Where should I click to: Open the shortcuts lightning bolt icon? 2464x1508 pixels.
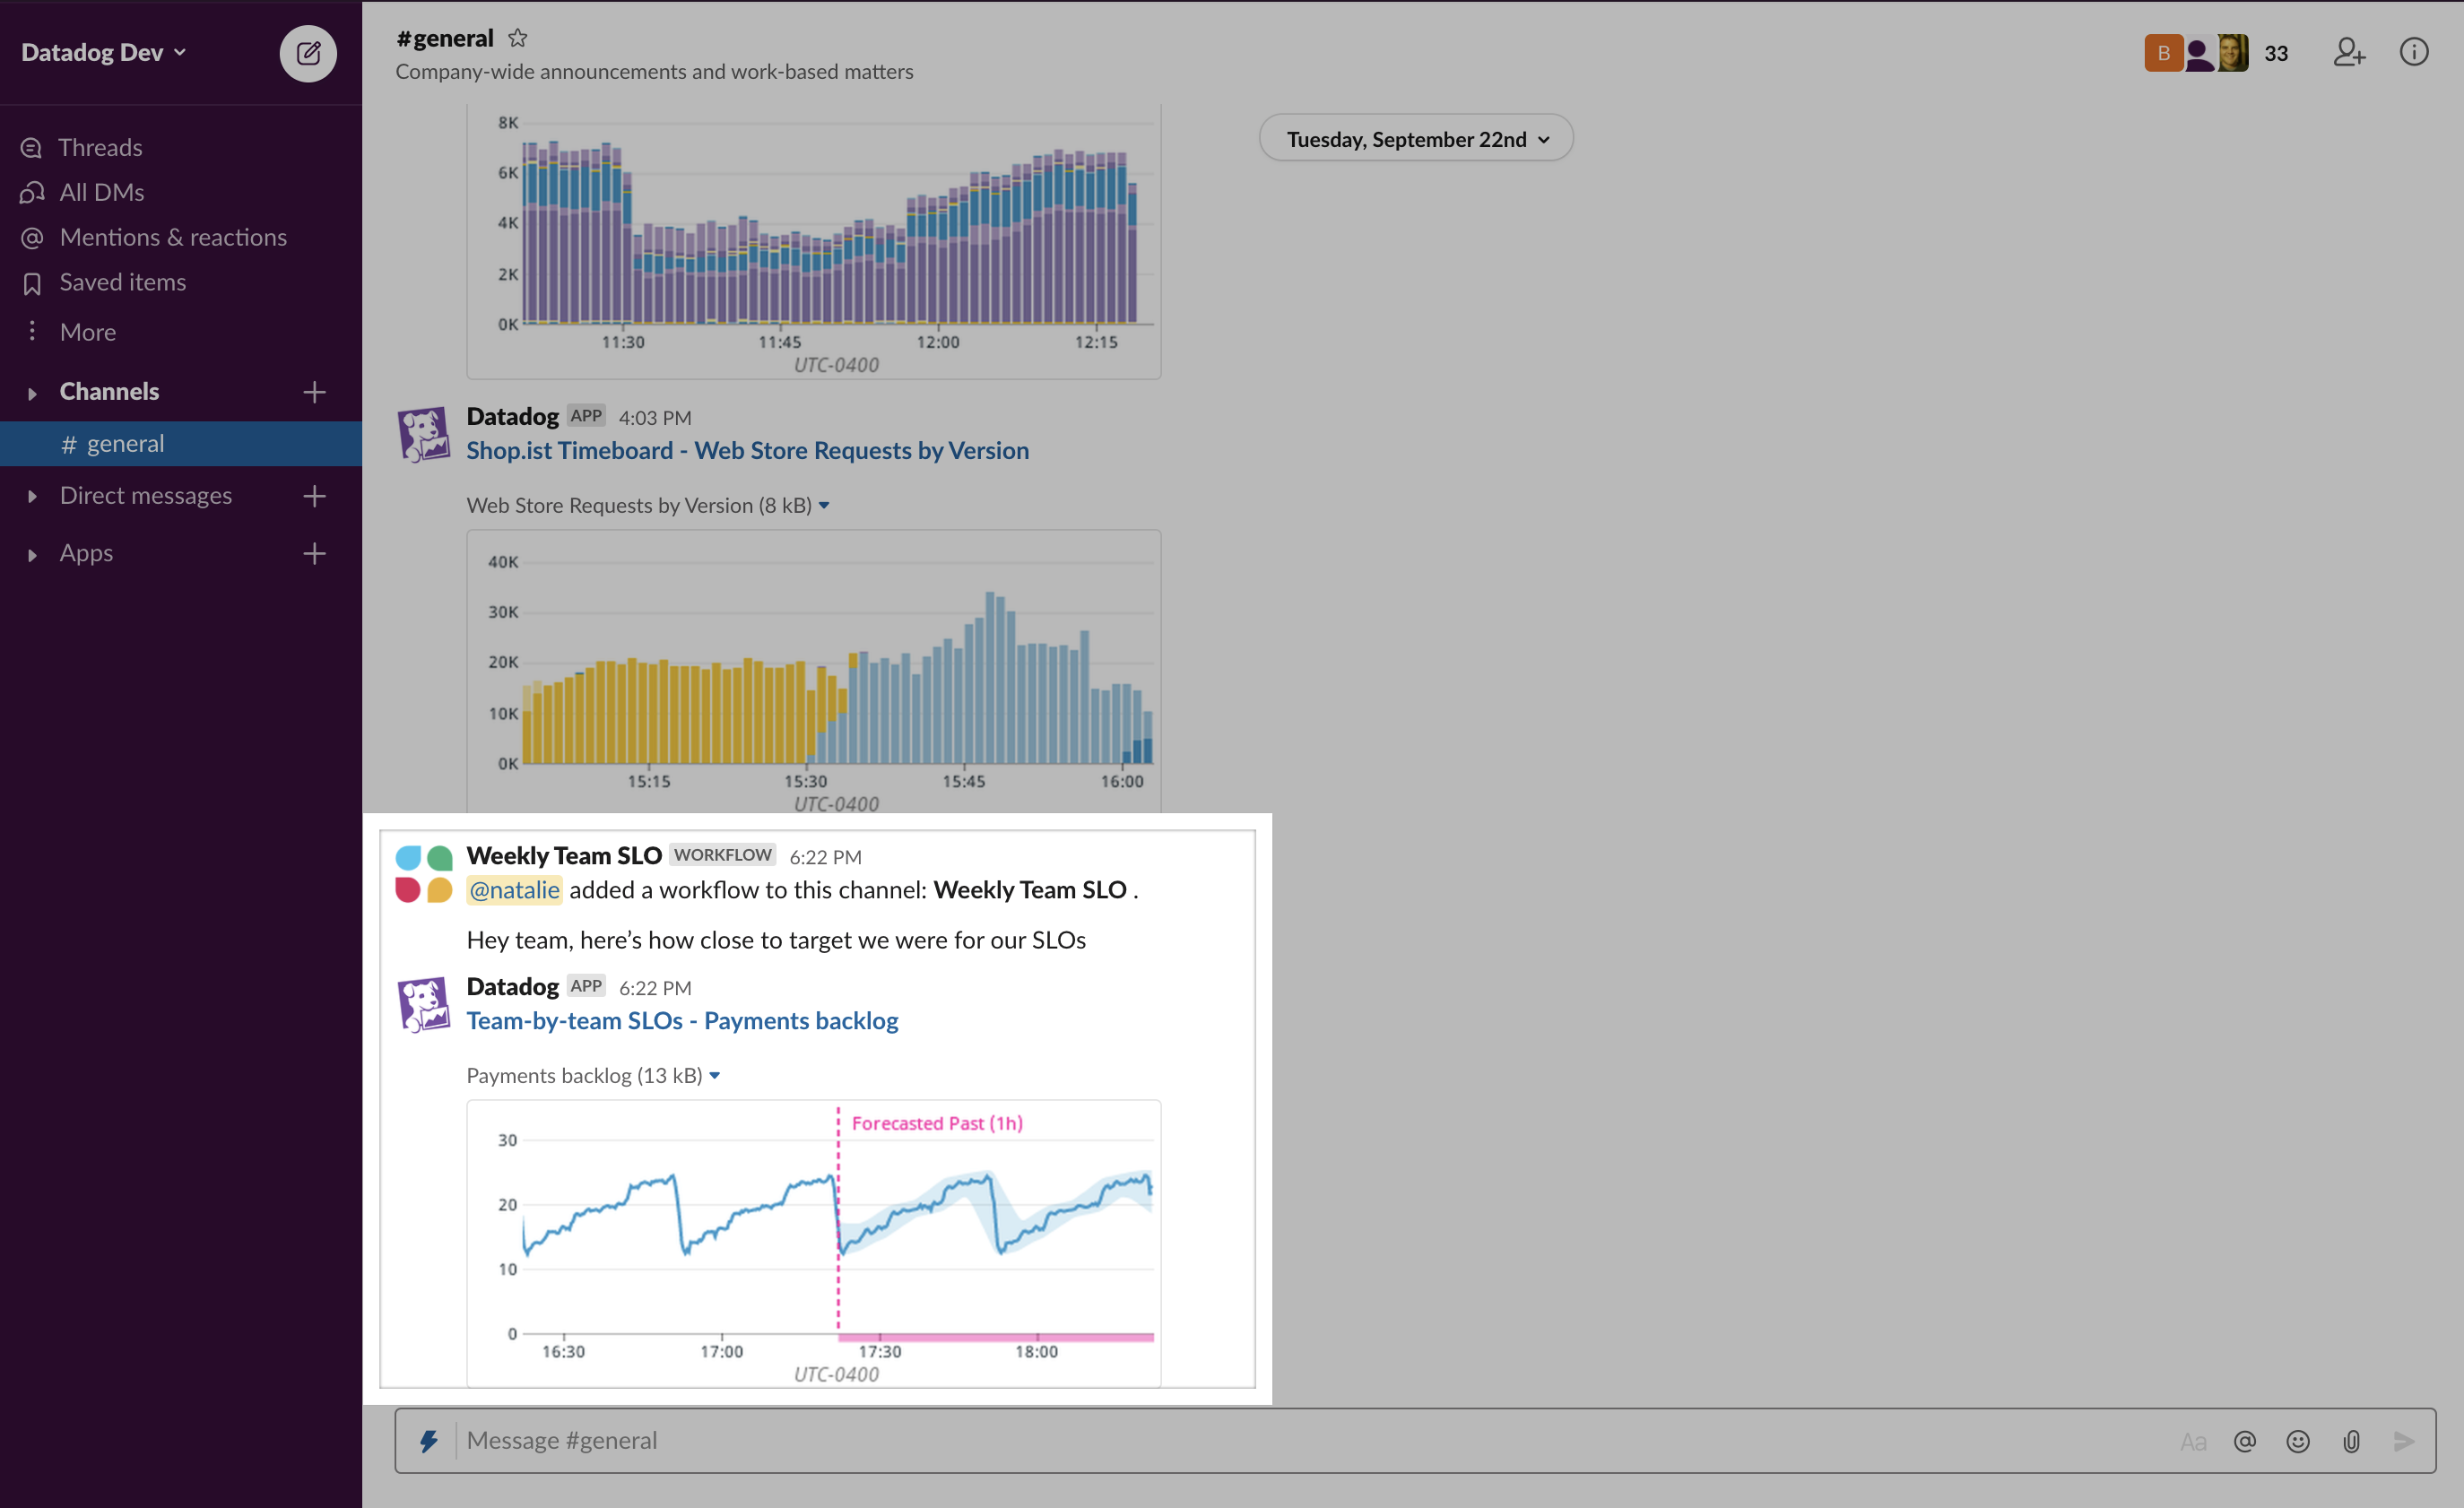pyautogui.click(x=430, y=1440)
